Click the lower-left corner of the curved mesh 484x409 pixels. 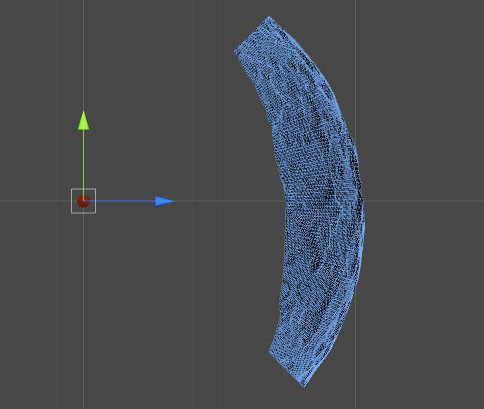click(270, 351)
